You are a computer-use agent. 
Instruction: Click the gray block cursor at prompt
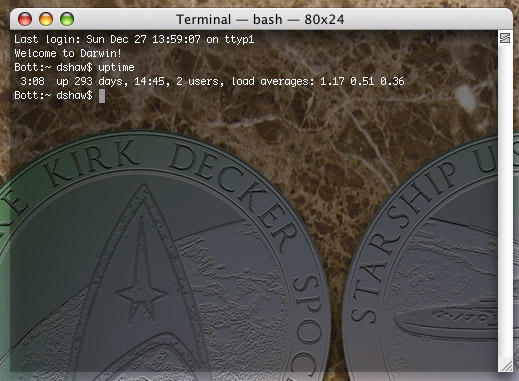click(102, 96)
